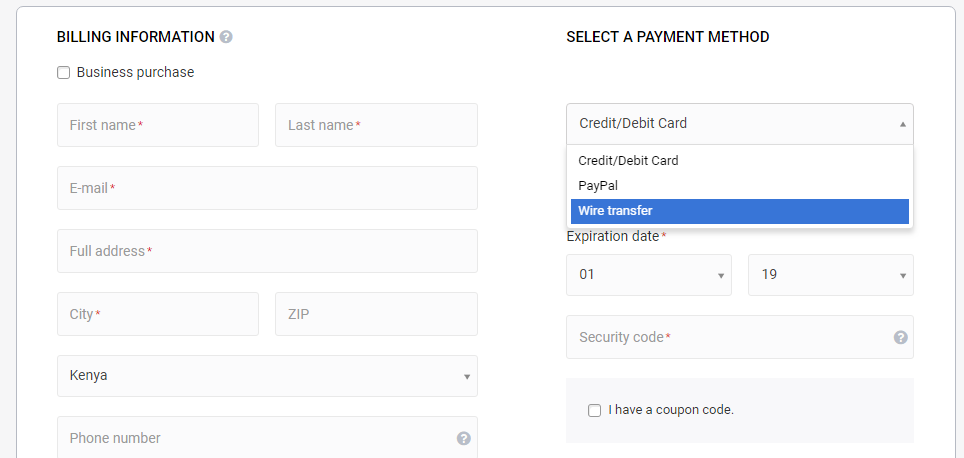Screen dimensions: 964x458
Task: Click into the Last name field
Action: [376, 125]
